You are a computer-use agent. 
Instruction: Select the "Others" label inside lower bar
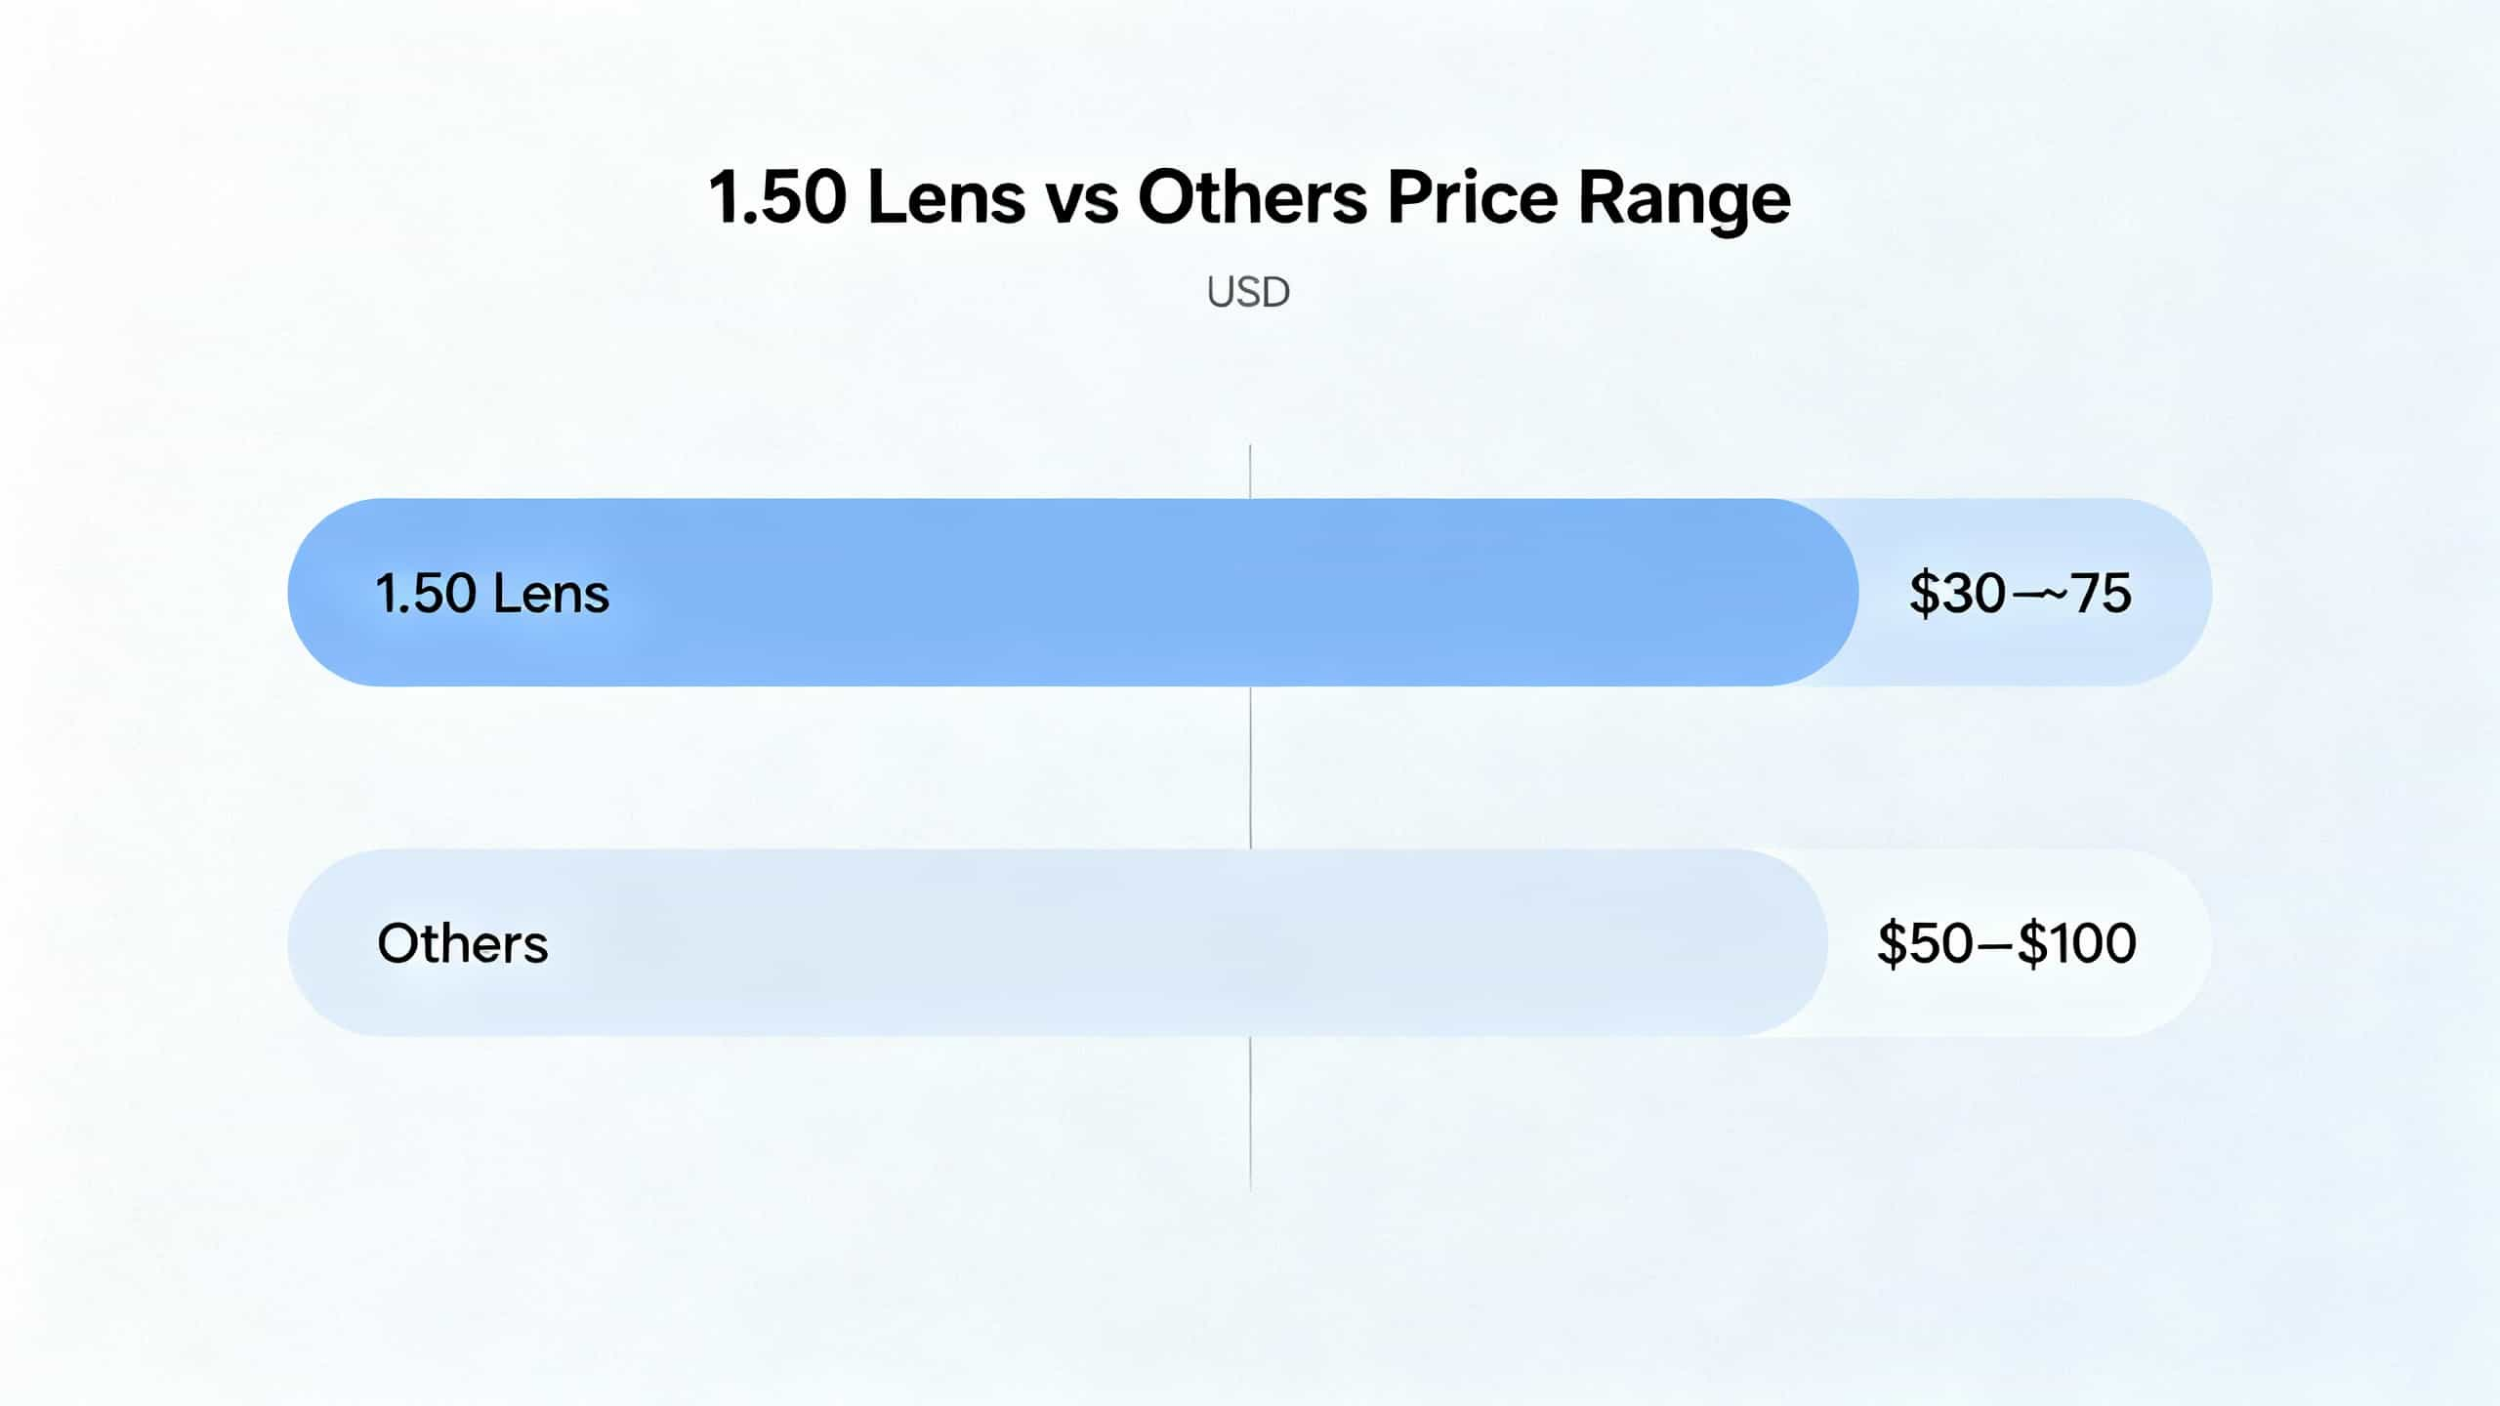point(462,943)
